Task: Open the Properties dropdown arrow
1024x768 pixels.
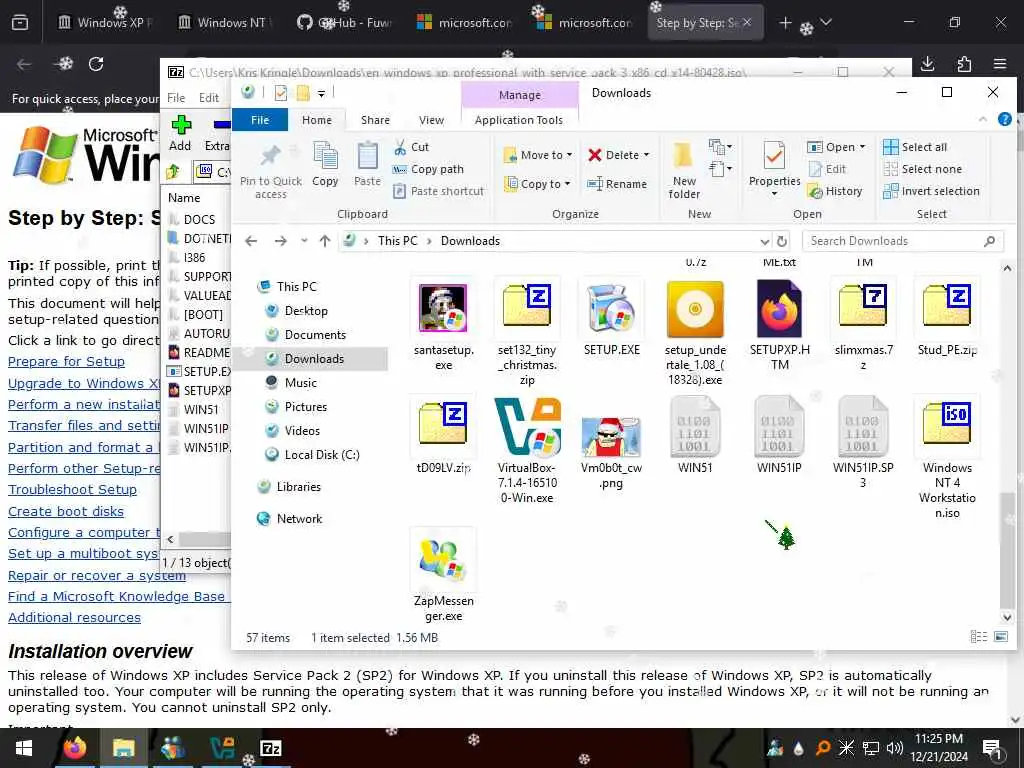Action: pyautogui.click(x=774, y=194)
